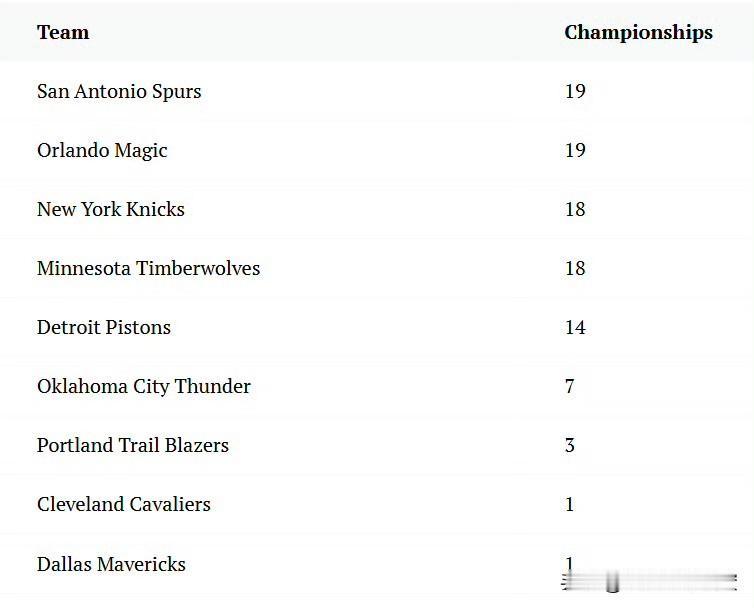
Task: Select the Oklahoma City Thunder team name
Action: point(144,387)
